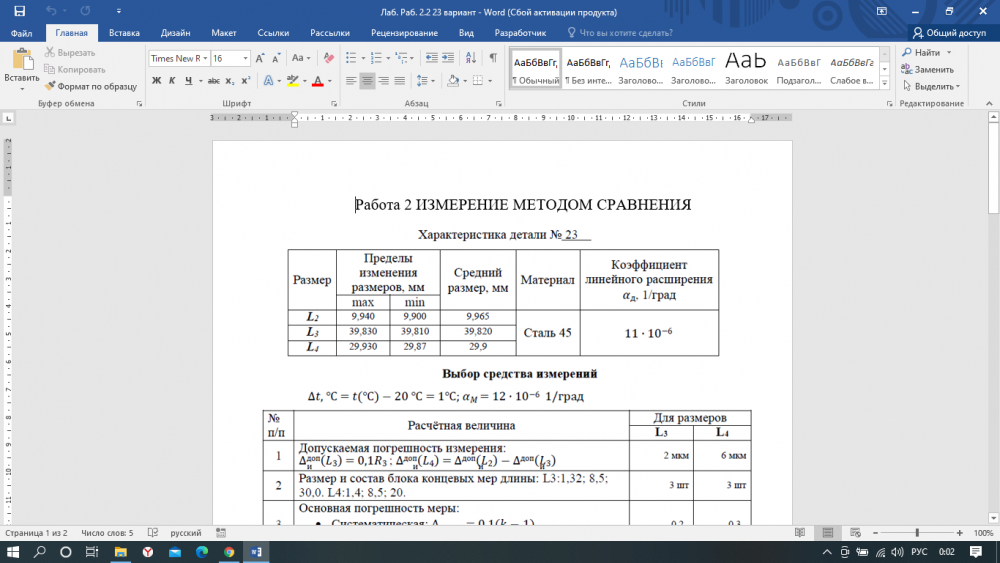Viewport: 1000px width, 563px height.
Task: Activate Формат по образцу painter
Action: coord(91,86)
